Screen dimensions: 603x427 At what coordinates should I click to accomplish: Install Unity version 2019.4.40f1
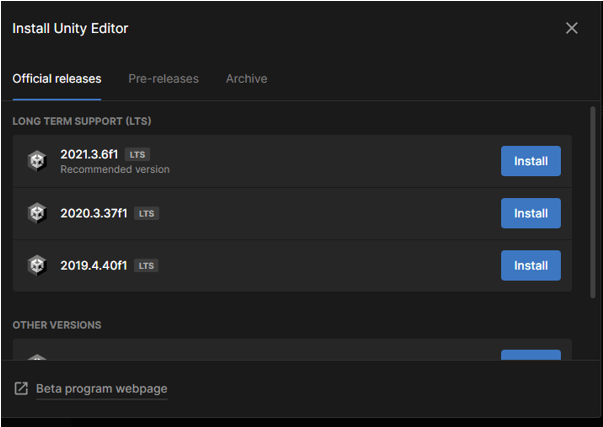pos(531,265)
